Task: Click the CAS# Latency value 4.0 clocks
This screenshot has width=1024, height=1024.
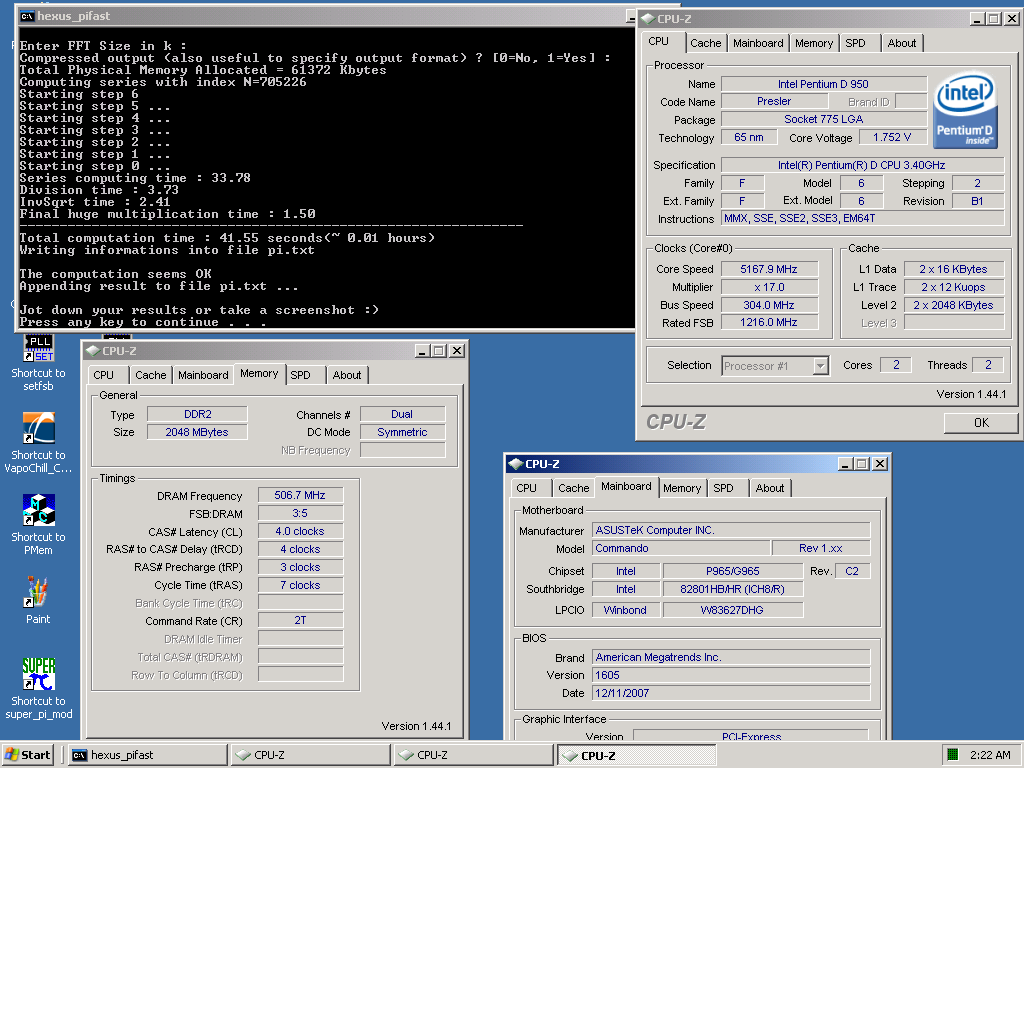Action: pyautogui.click(x=300, y=531)
